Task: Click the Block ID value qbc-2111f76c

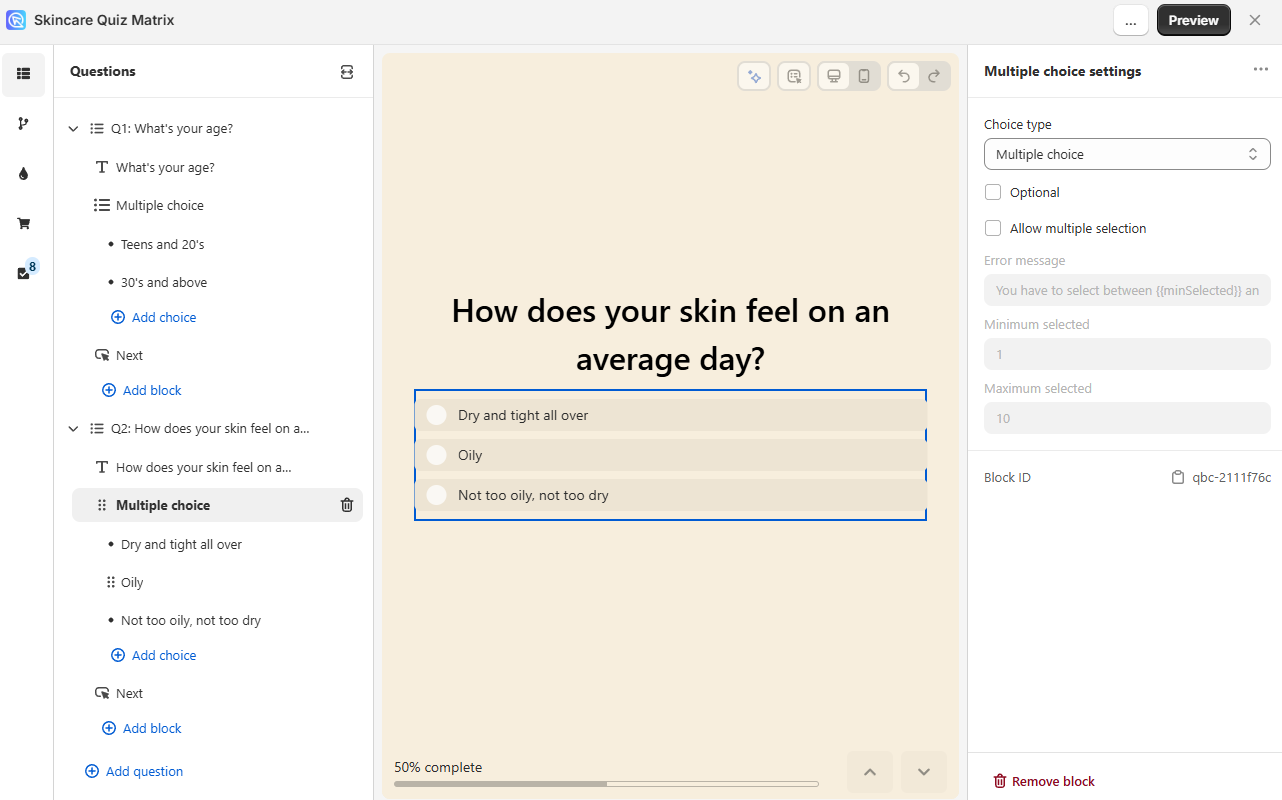Action: (x=1232, y=478)
